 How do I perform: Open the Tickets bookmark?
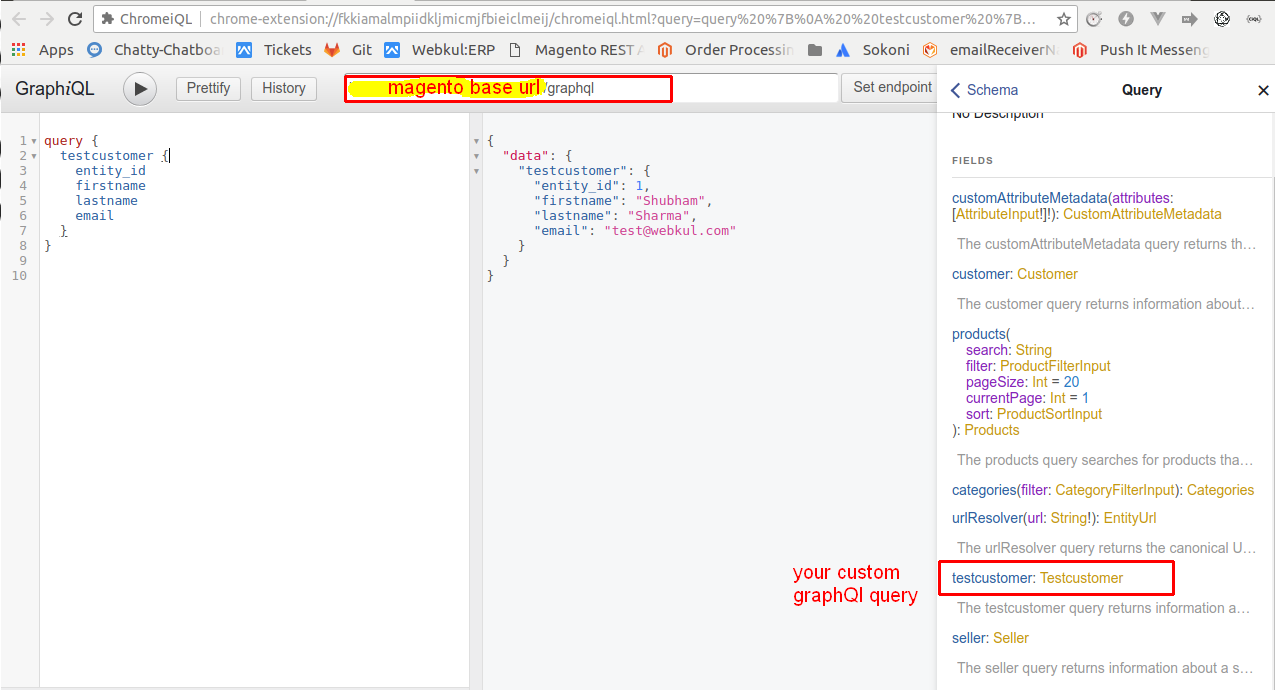point(274,50)
